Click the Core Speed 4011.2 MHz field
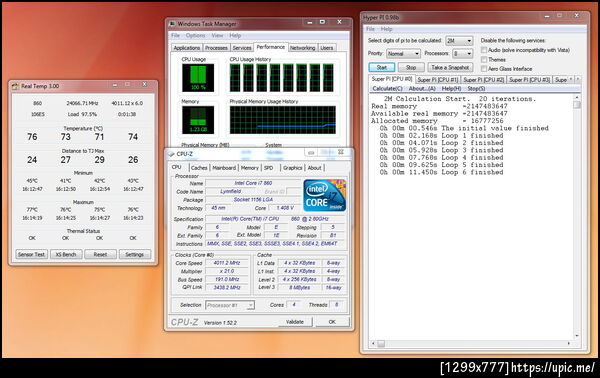The height and width of the screenshot is (378, 600). 227,263
